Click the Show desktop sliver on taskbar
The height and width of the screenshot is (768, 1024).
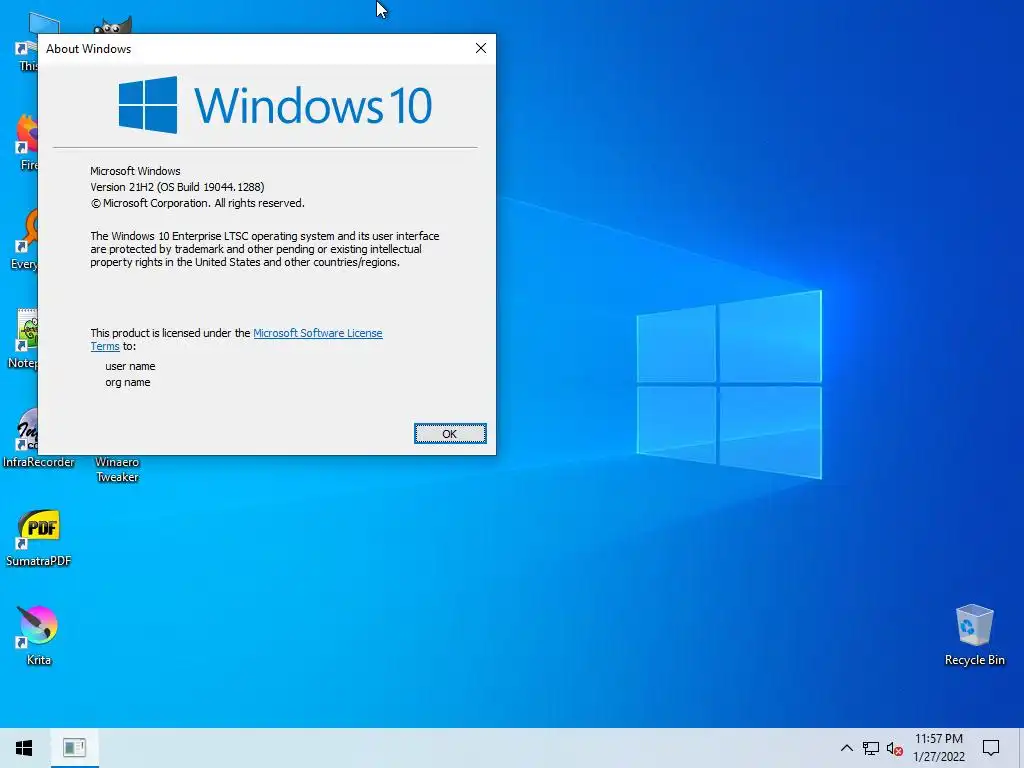[x=1021, y=748]
